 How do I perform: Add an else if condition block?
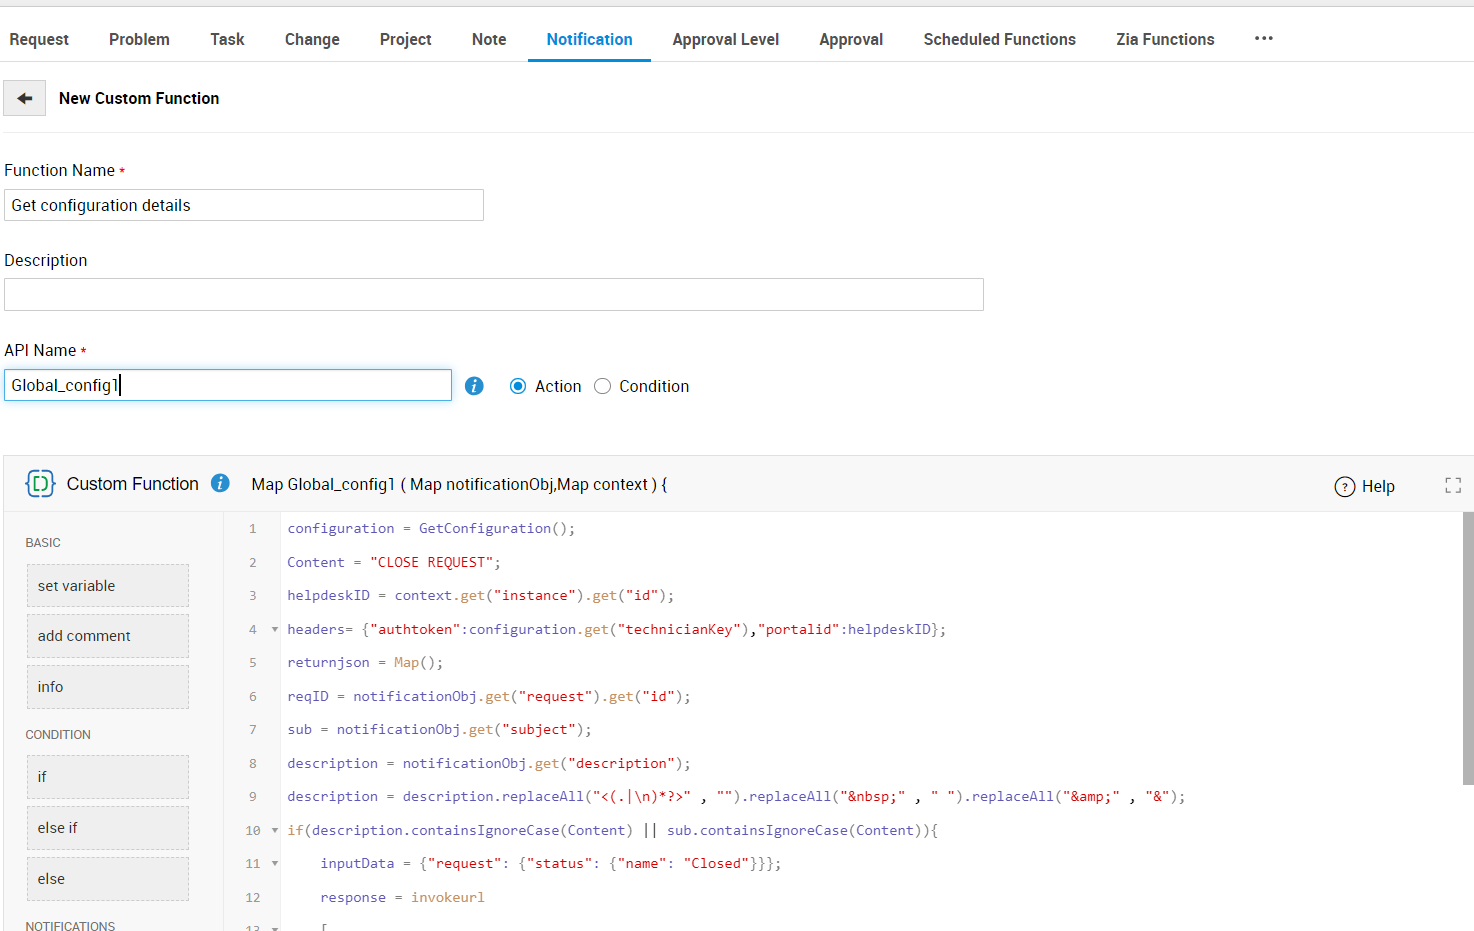[107, 828]
